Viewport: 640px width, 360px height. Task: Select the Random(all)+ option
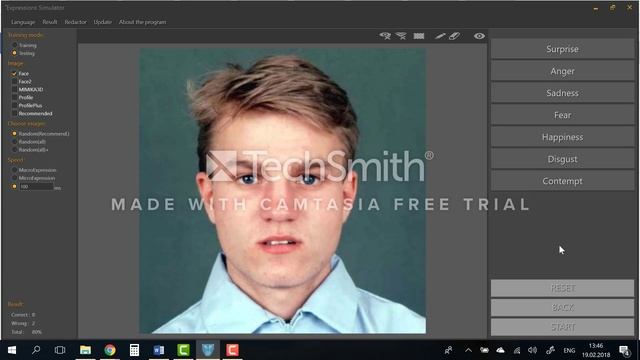[x=15, y=150]
